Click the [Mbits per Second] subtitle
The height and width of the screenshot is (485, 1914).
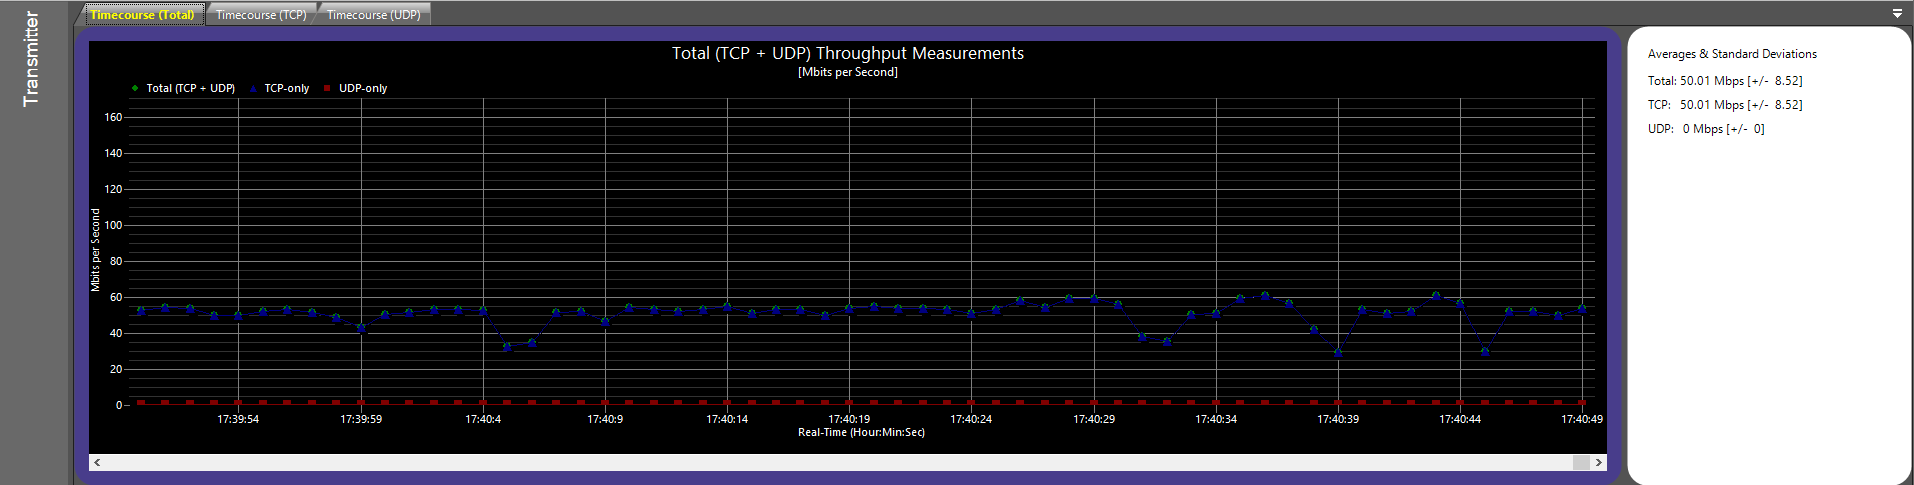848,72
